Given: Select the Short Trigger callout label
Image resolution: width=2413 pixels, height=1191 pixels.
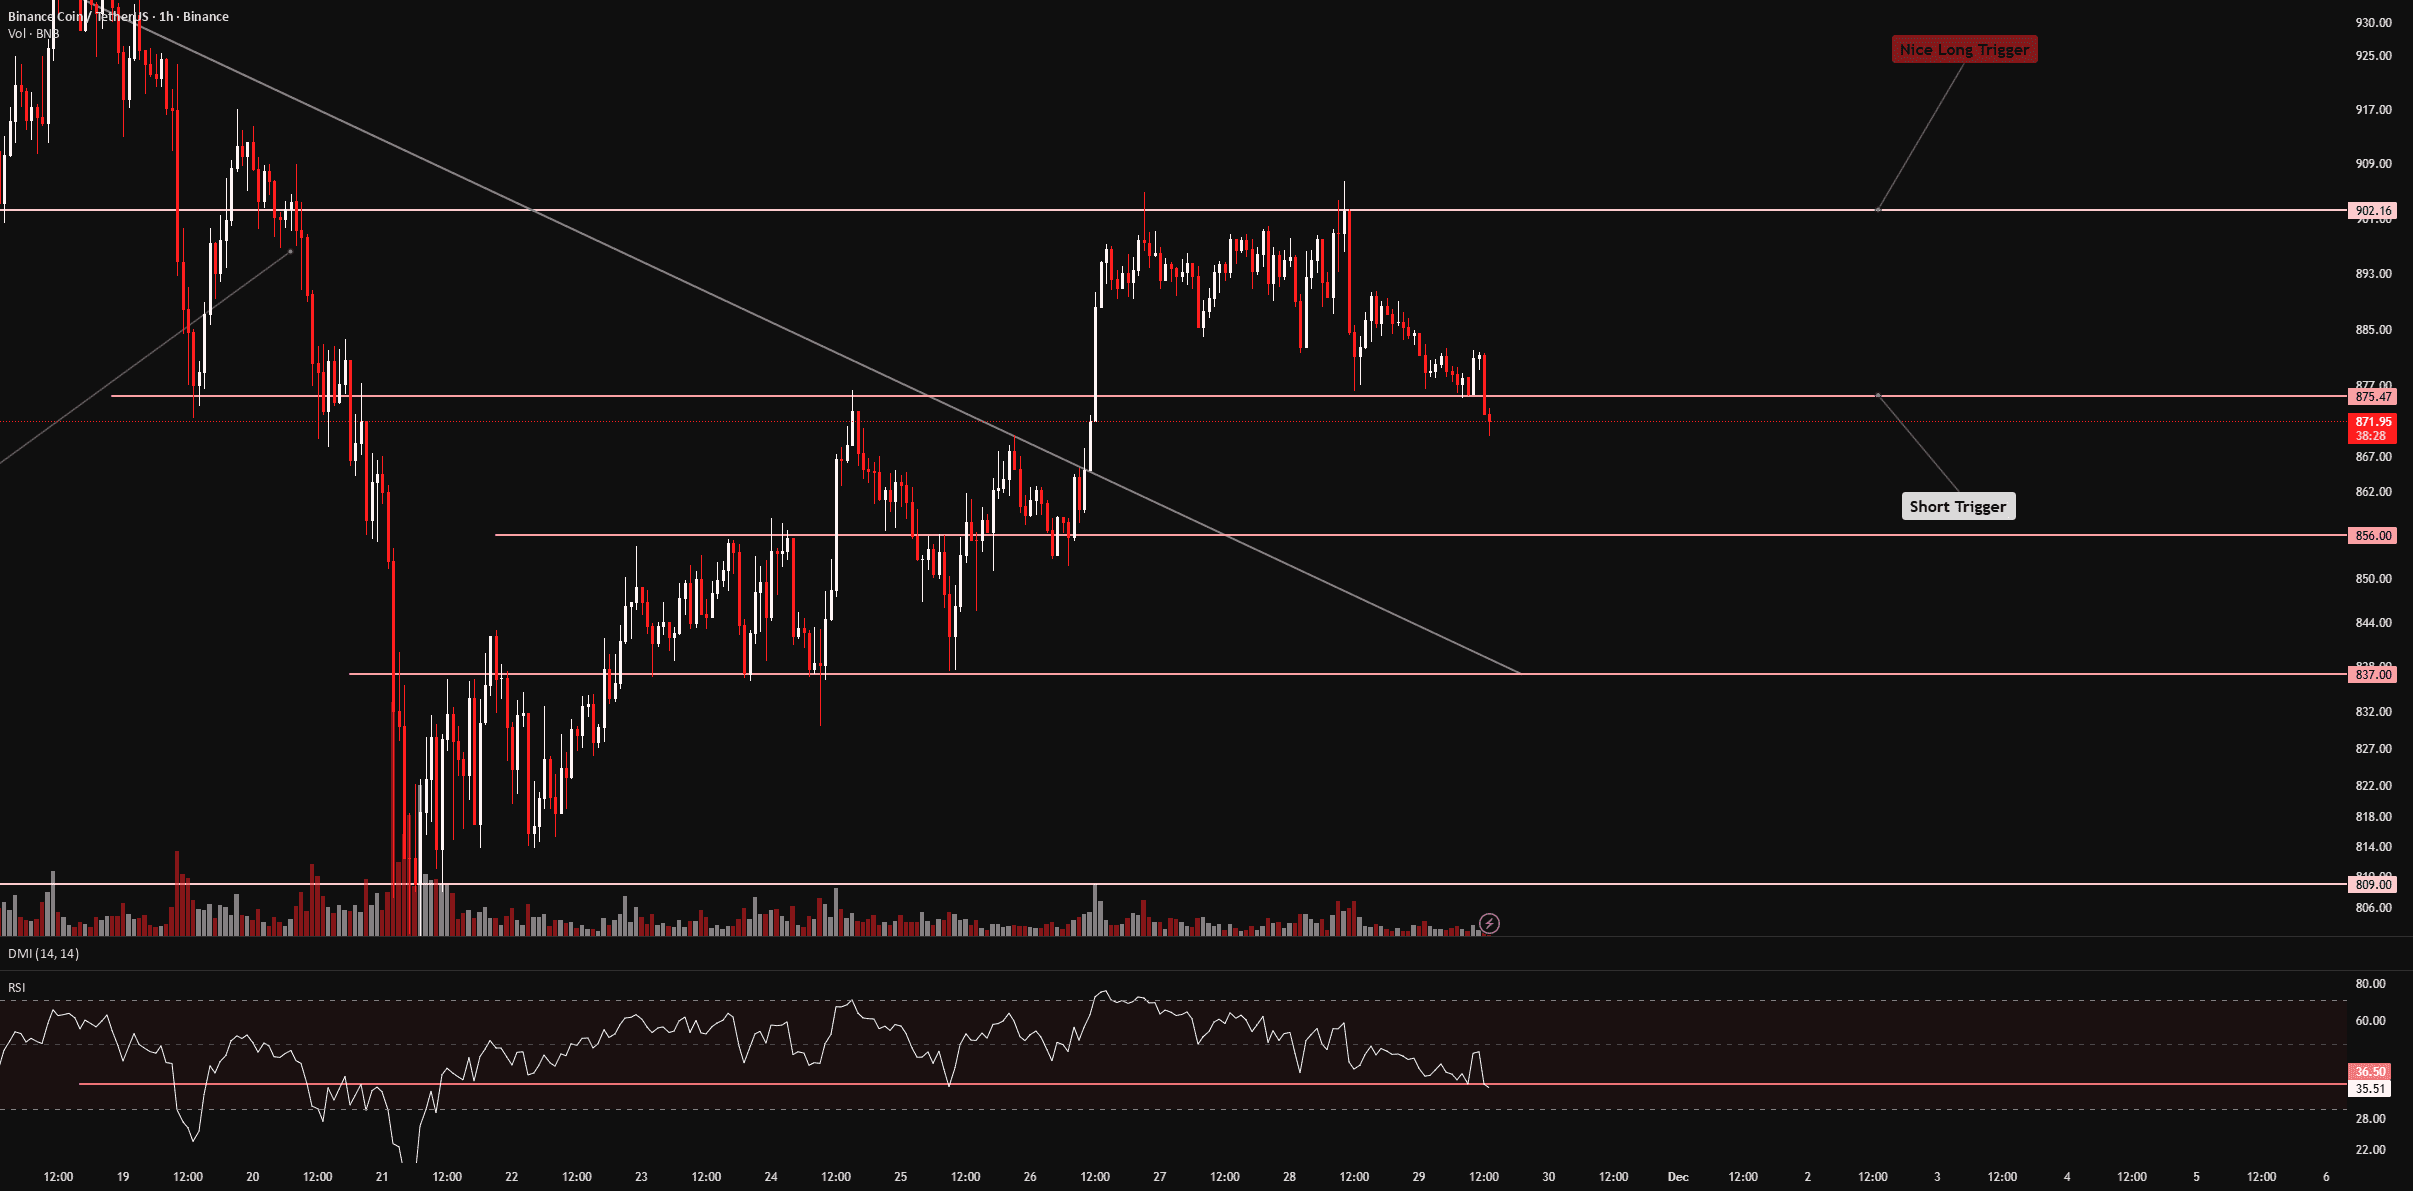Looking at the screenshot, I should click(1957, 506).
